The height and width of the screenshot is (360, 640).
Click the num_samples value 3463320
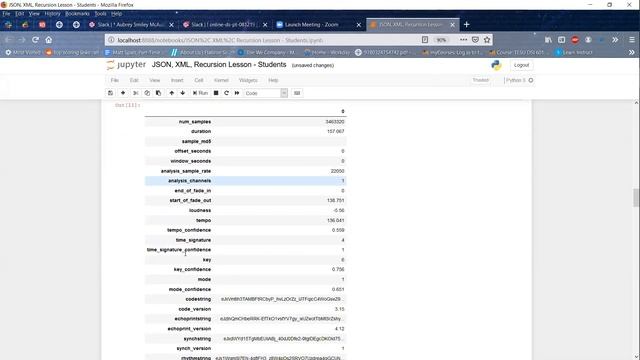(x=335, y=122)
